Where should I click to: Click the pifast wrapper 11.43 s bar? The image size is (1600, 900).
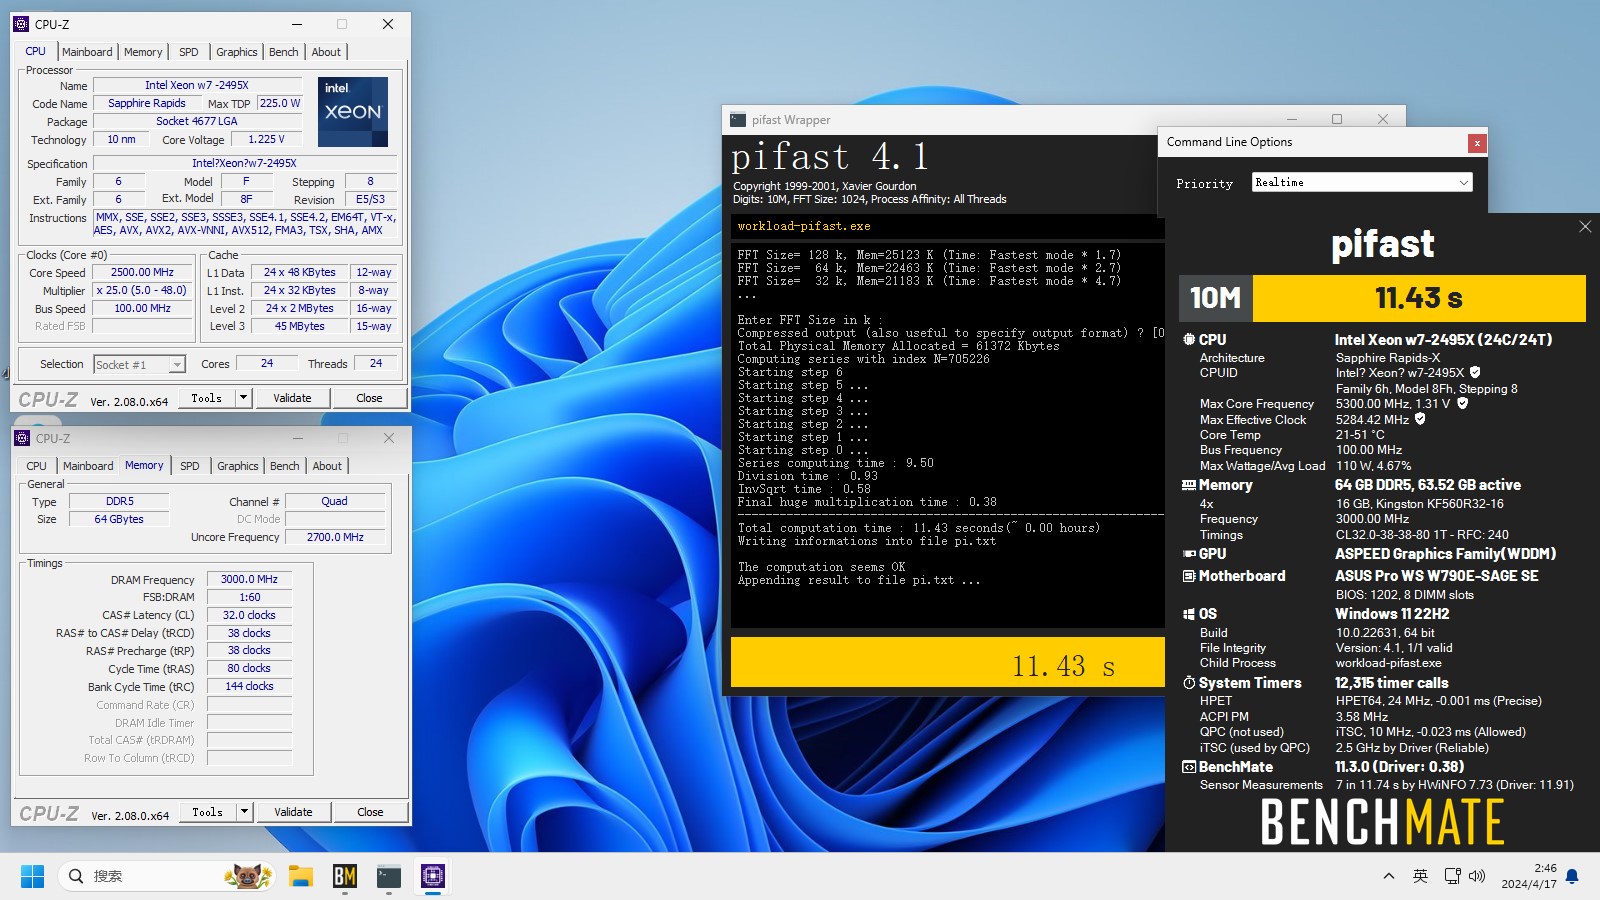[948, 663]
